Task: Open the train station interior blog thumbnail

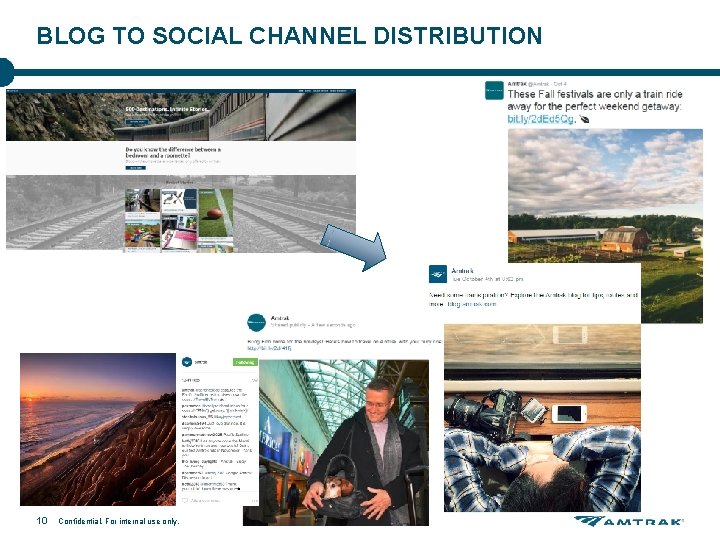Action: [143, 200]
